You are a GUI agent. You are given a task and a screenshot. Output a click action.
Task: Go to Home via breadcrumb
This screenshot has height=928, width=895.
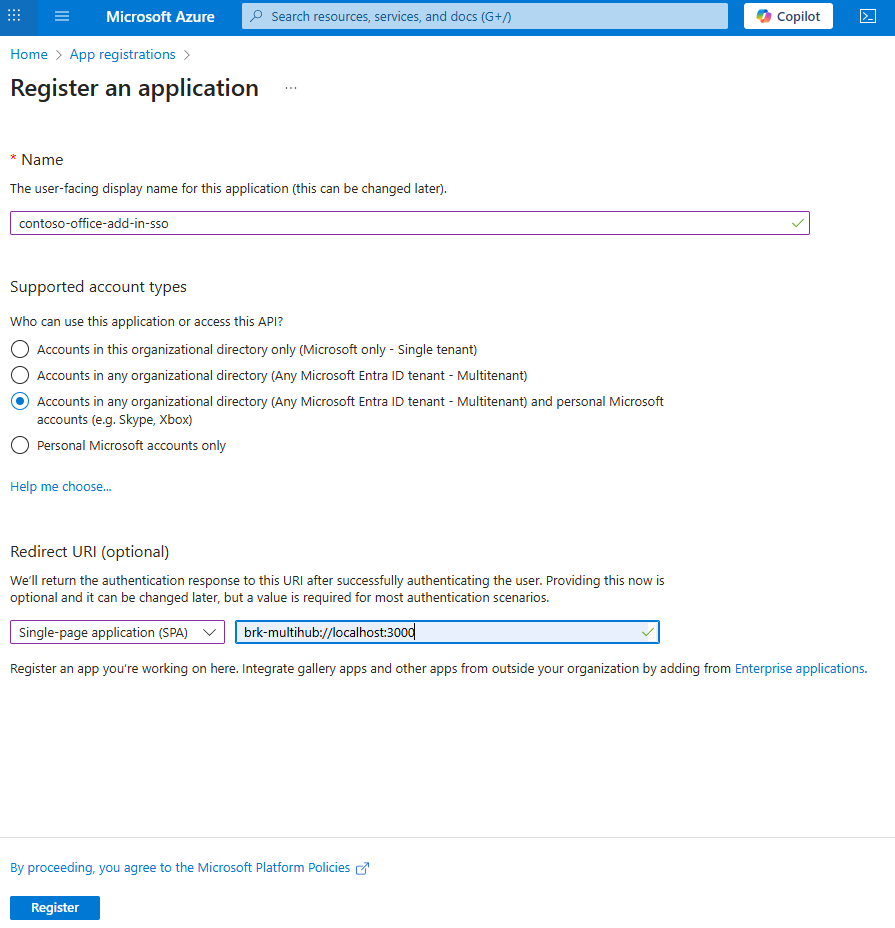coord(28,54)
